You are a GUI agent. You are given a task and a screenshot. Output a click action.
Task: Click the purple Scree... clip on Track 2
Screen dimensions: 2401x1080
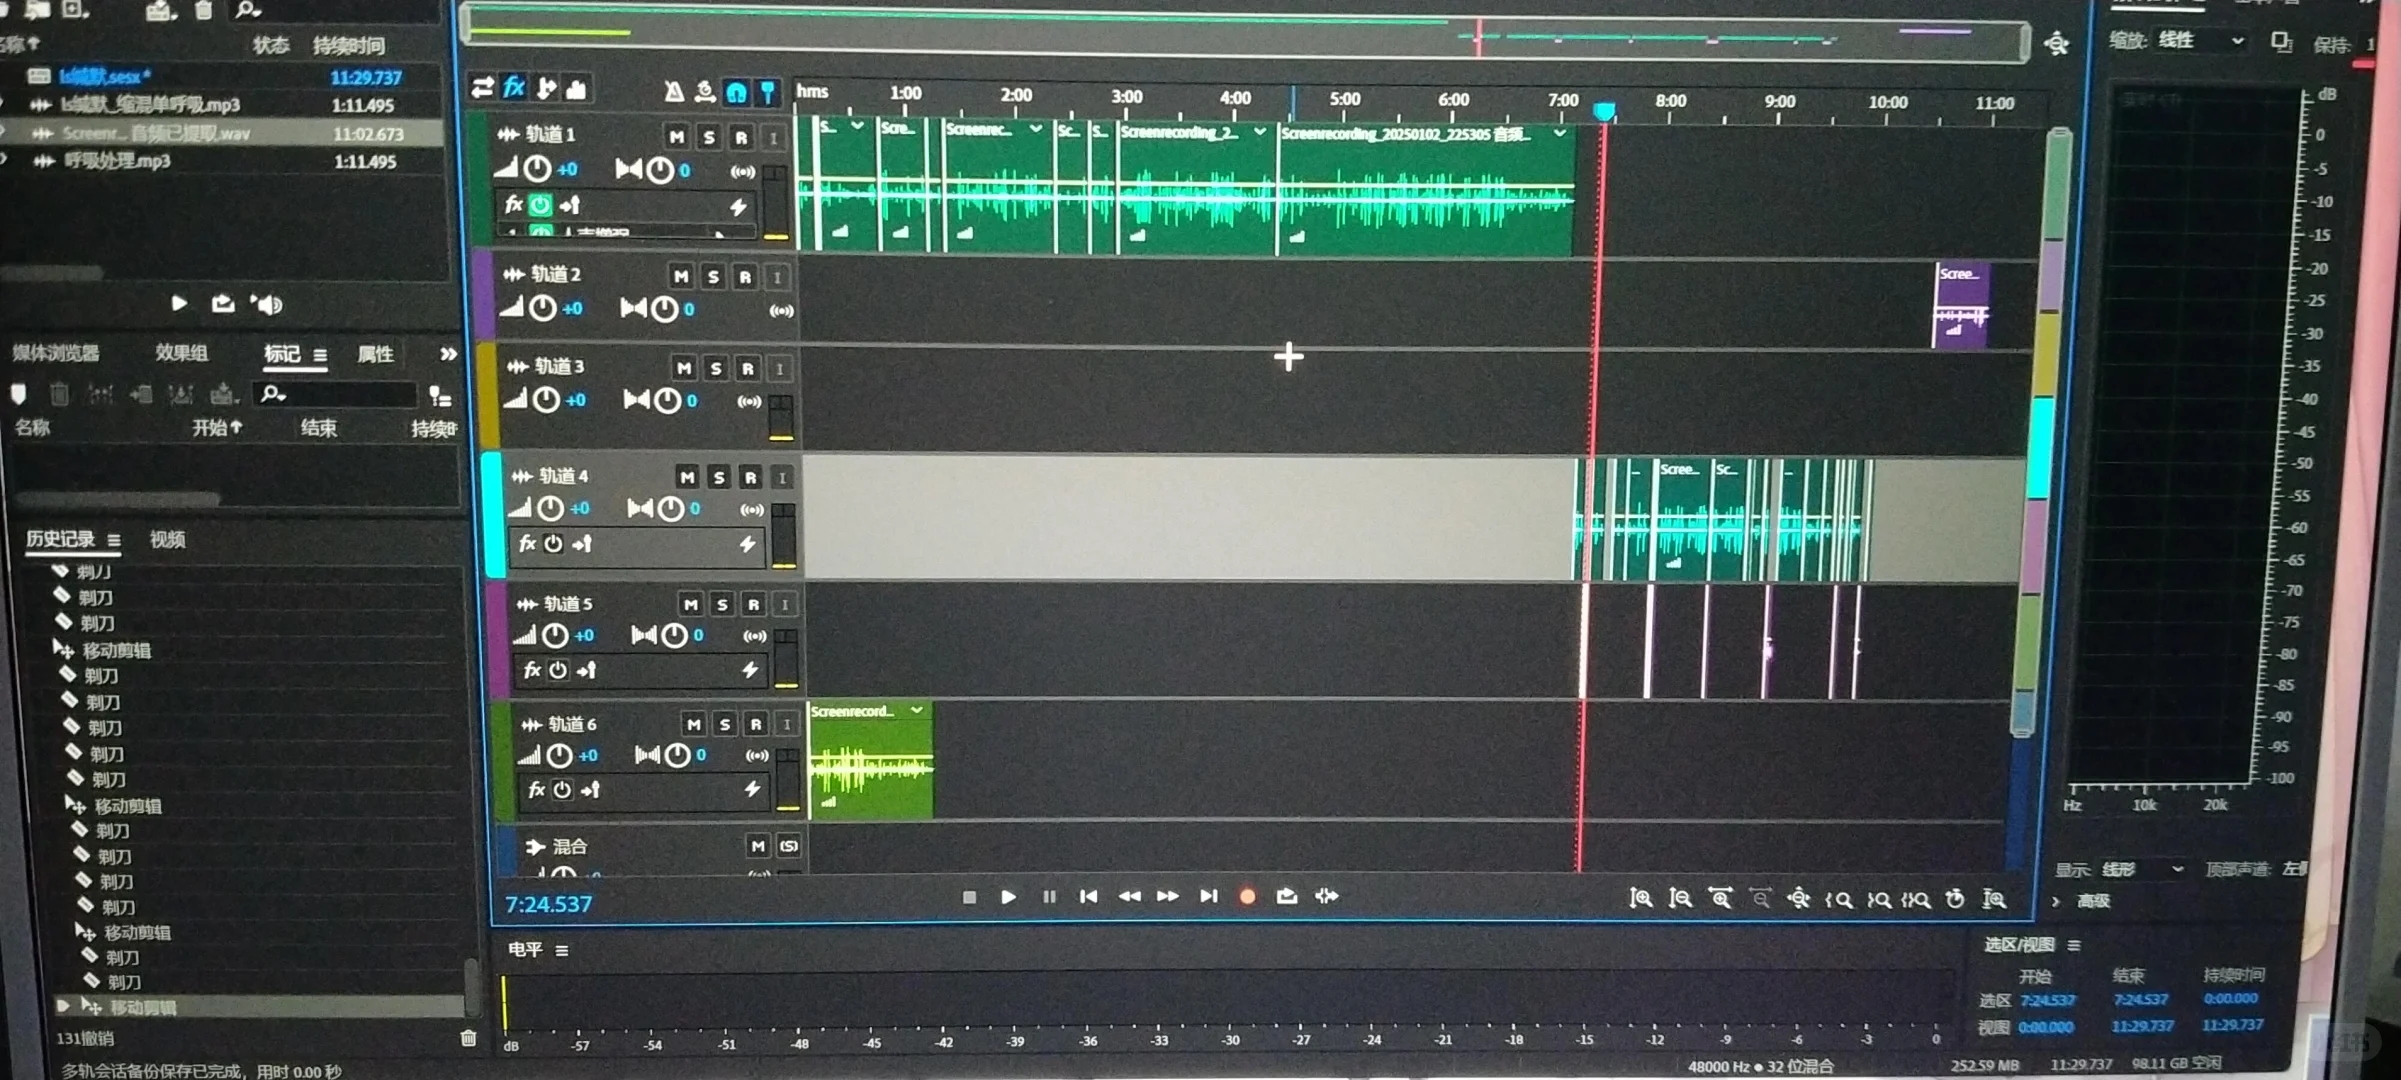[x=1960, y=305]
